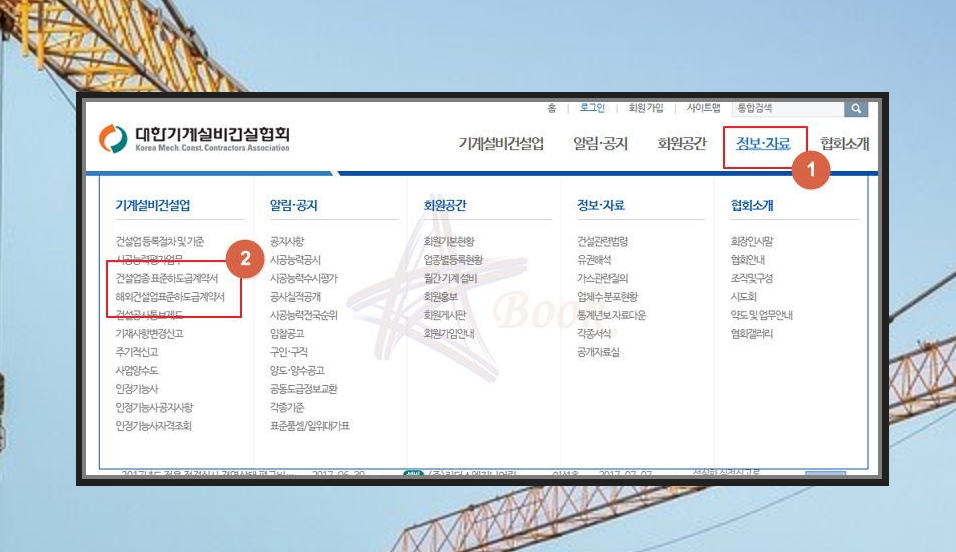Select 기재사항변경신고
The height and width of the screenshot is (552, 956).
click(x=149, y=334)
